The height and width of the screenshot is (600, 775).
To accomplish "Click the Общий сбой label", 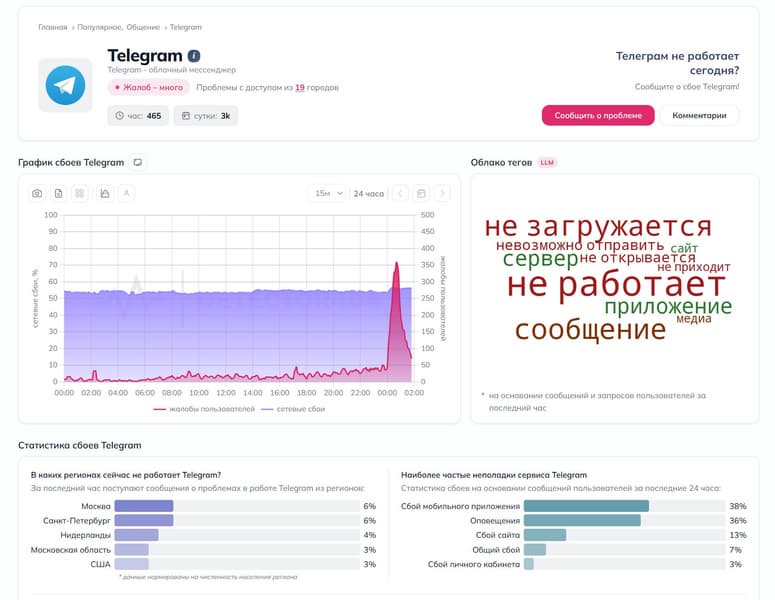I will 496,550.
